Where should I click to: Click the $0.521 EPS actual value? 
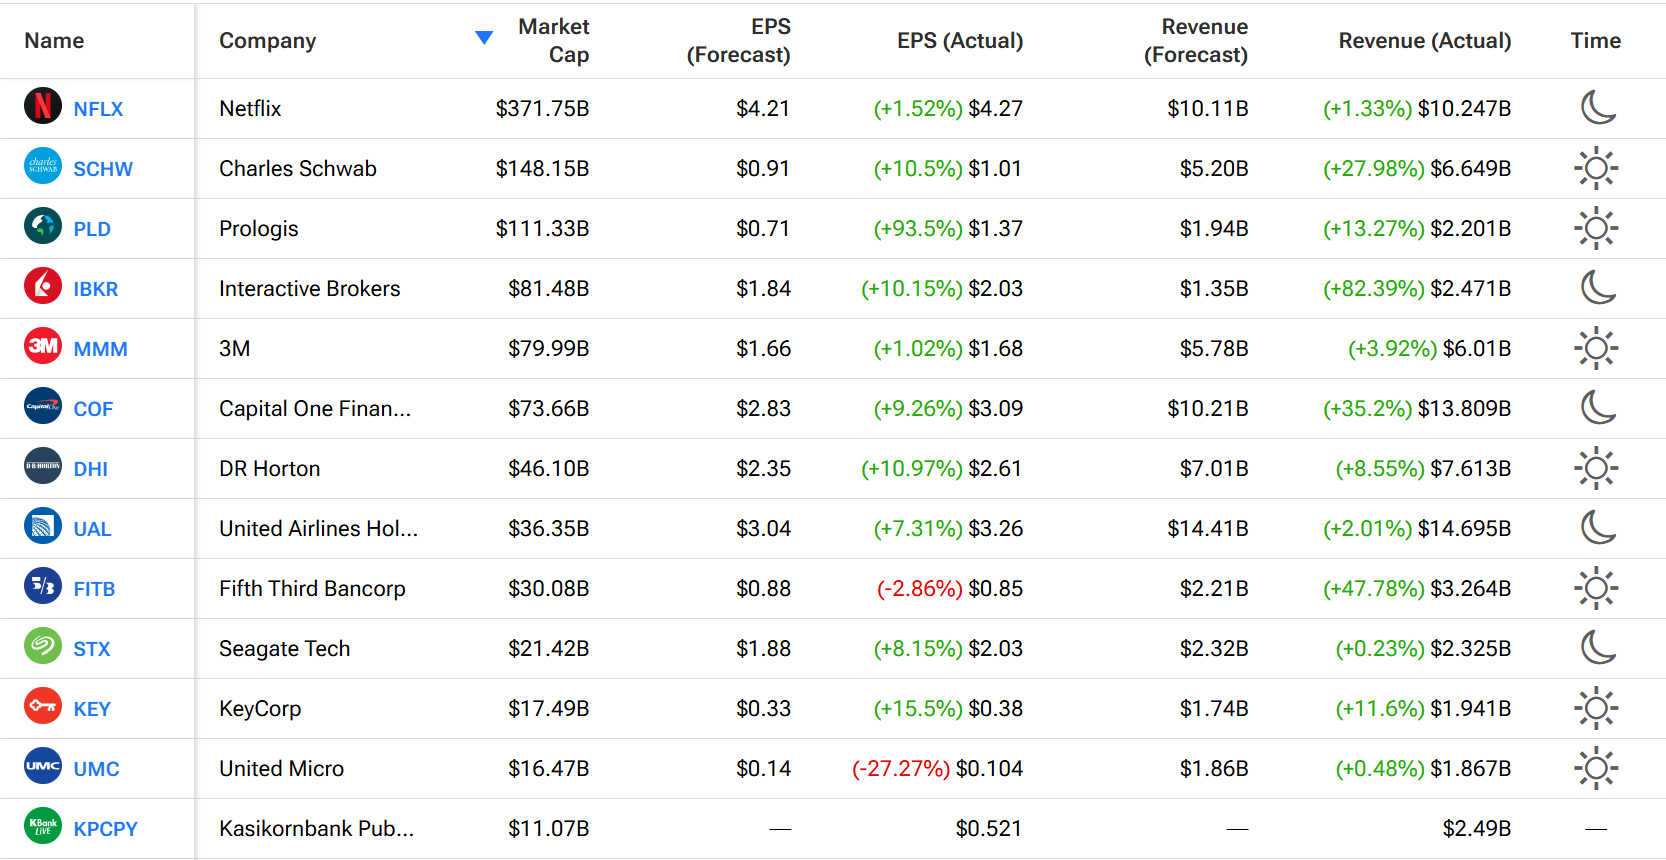[989, 828]
